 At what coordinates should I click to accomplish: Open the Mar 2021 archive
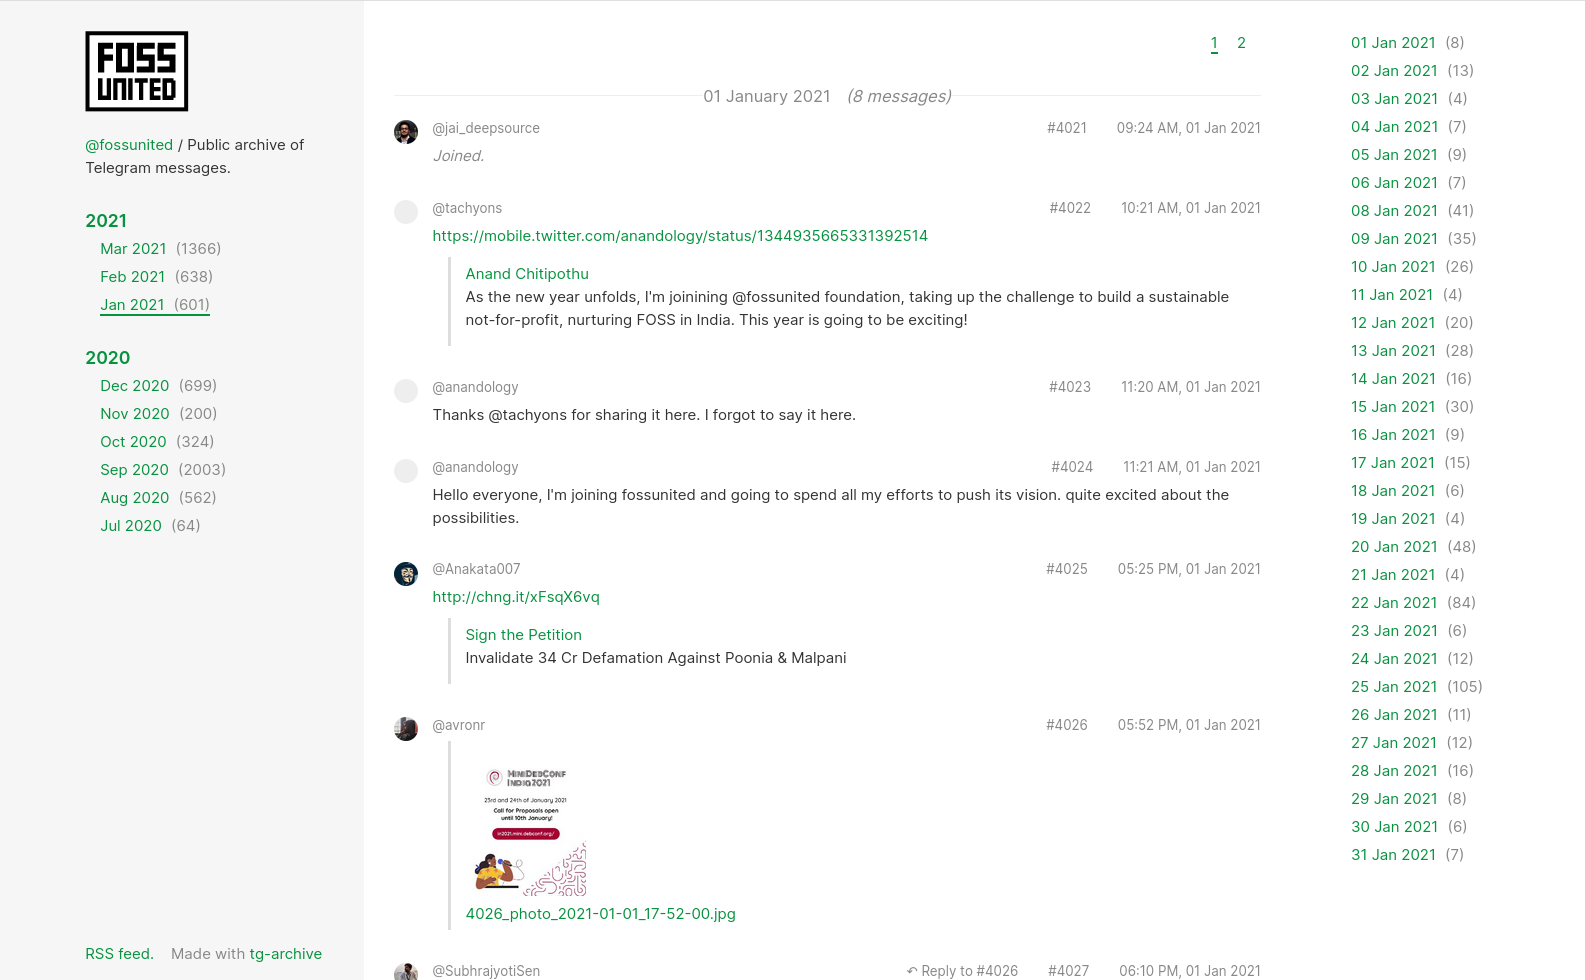pos(133,249)
